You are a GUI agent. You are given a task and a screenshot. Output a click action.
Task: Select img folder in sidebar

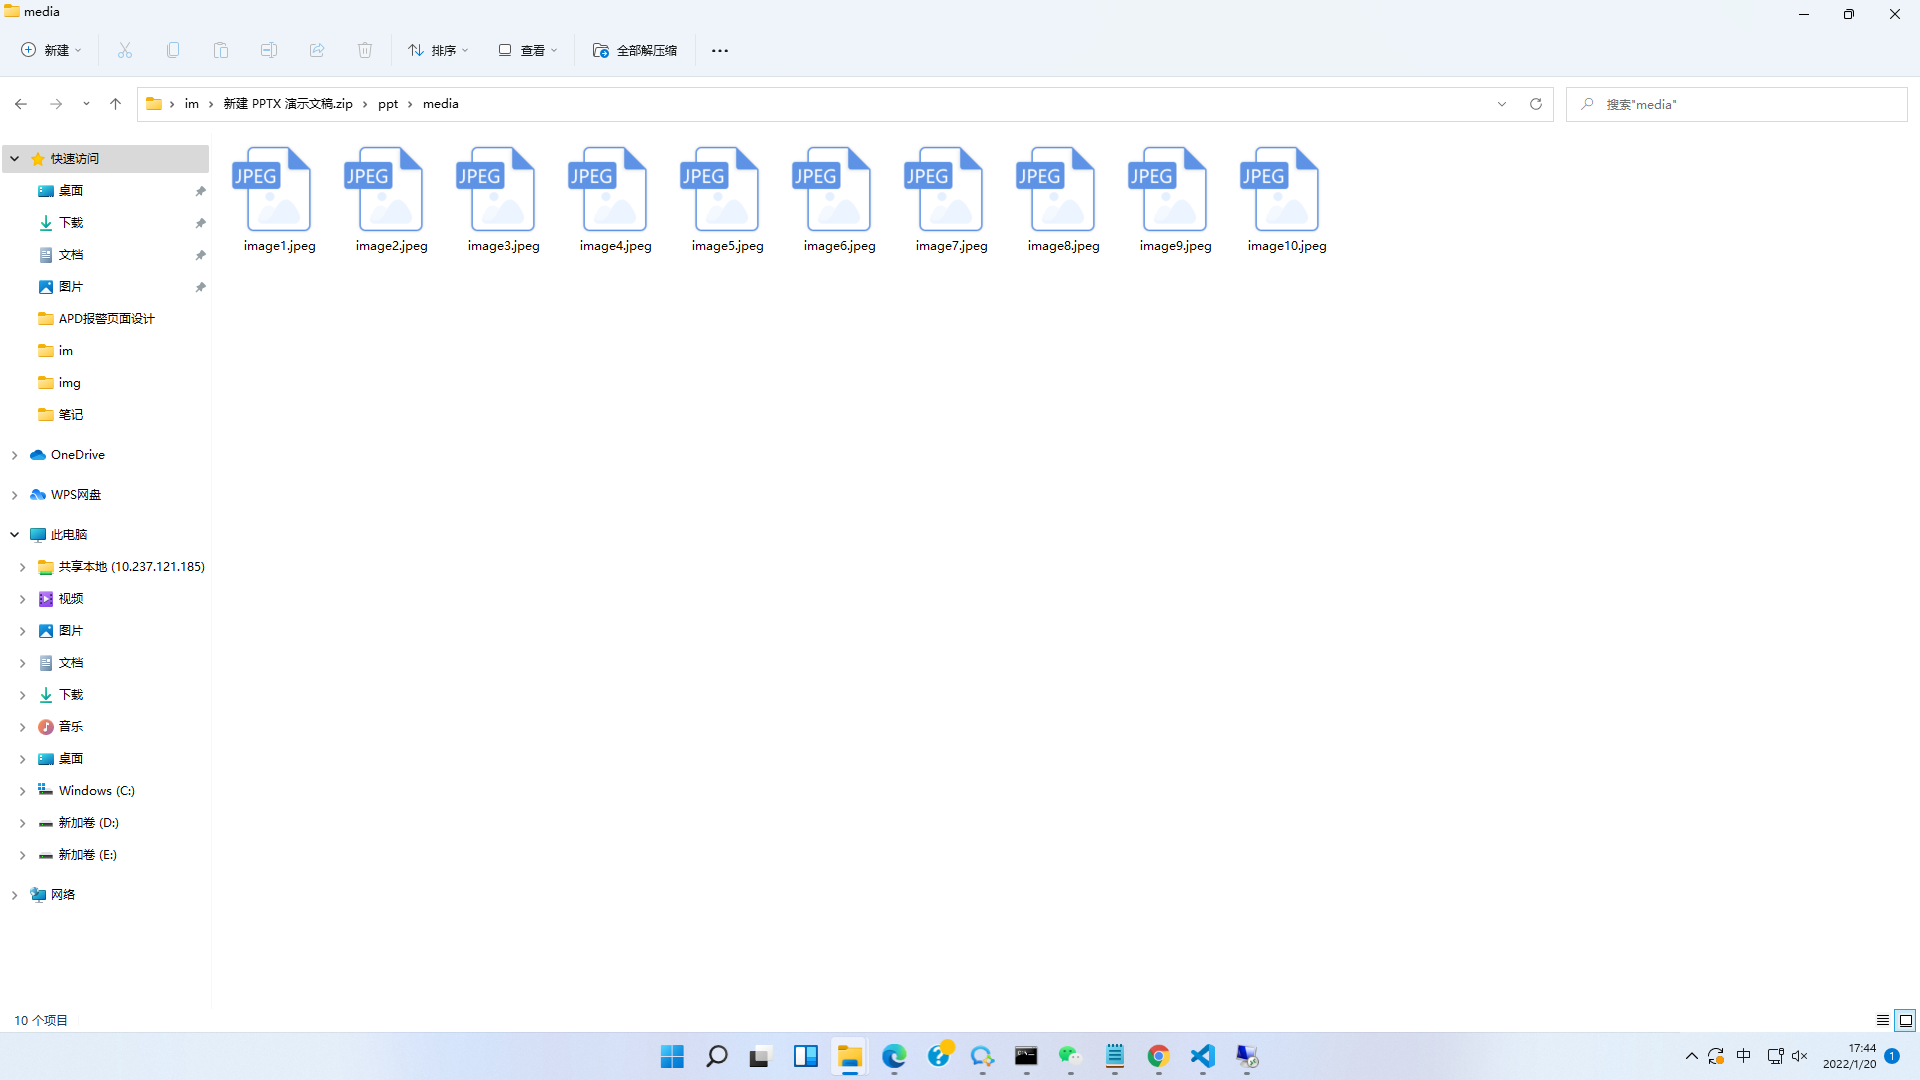tap(69, 383)
